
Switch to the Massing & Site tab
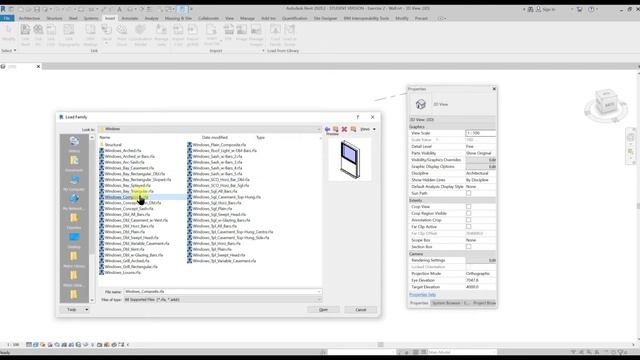(x=178, y=18)
